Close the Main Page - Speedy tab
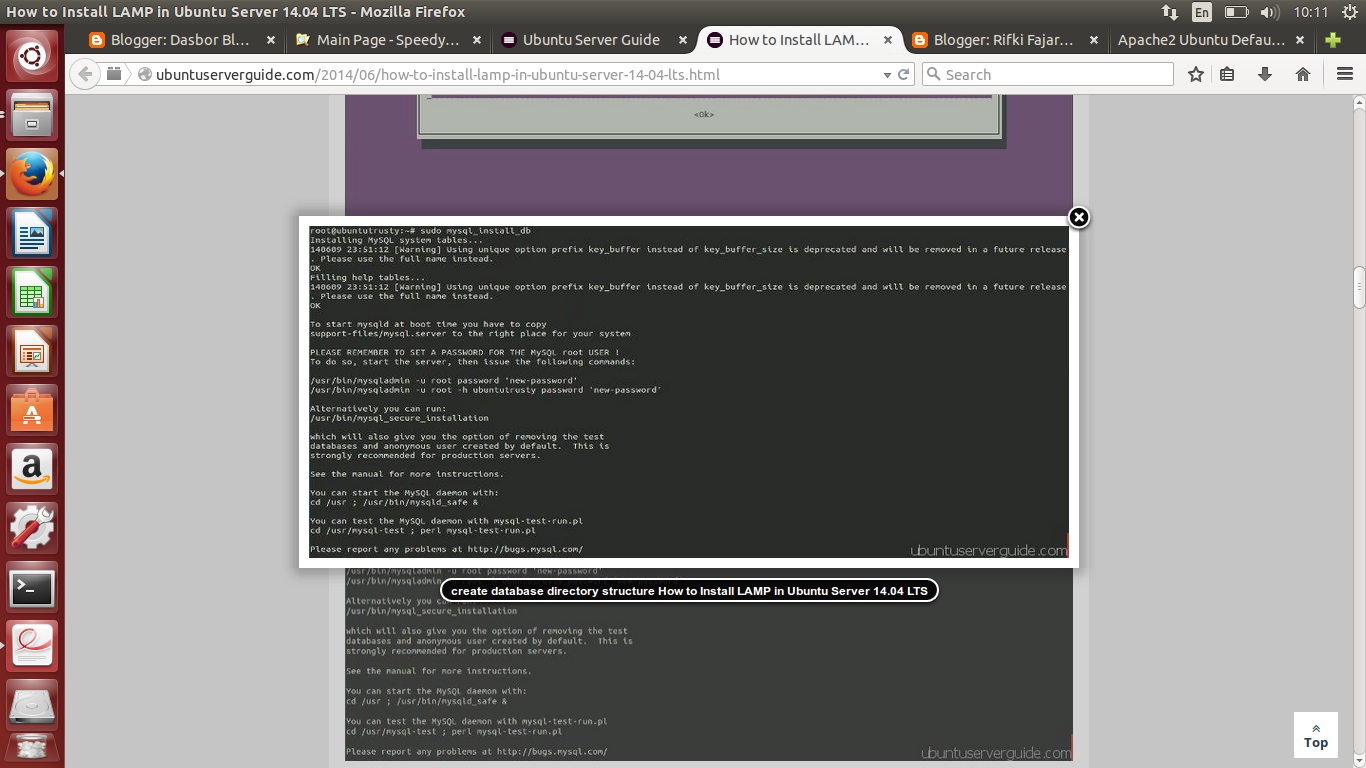 tap(477, 40)
